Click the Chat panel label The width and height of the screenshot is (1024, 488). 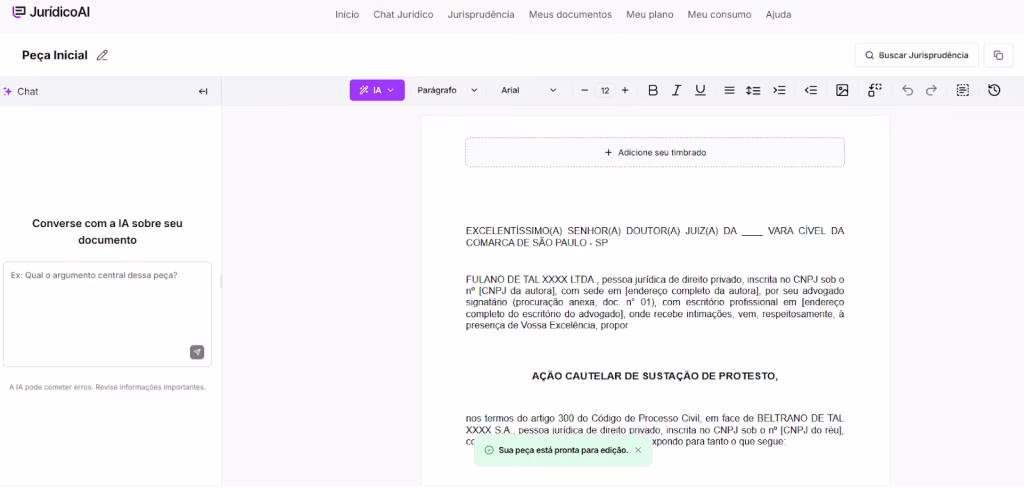click(27, 91)
